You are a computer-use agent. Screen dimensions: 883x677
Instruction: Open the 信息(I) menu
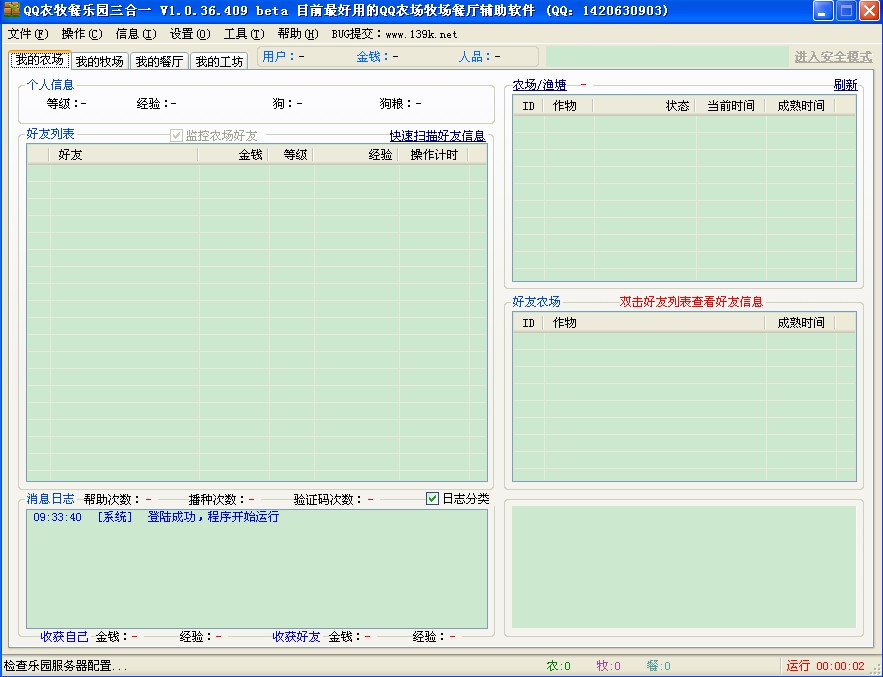pyautogui.click(x=136, y=34)
